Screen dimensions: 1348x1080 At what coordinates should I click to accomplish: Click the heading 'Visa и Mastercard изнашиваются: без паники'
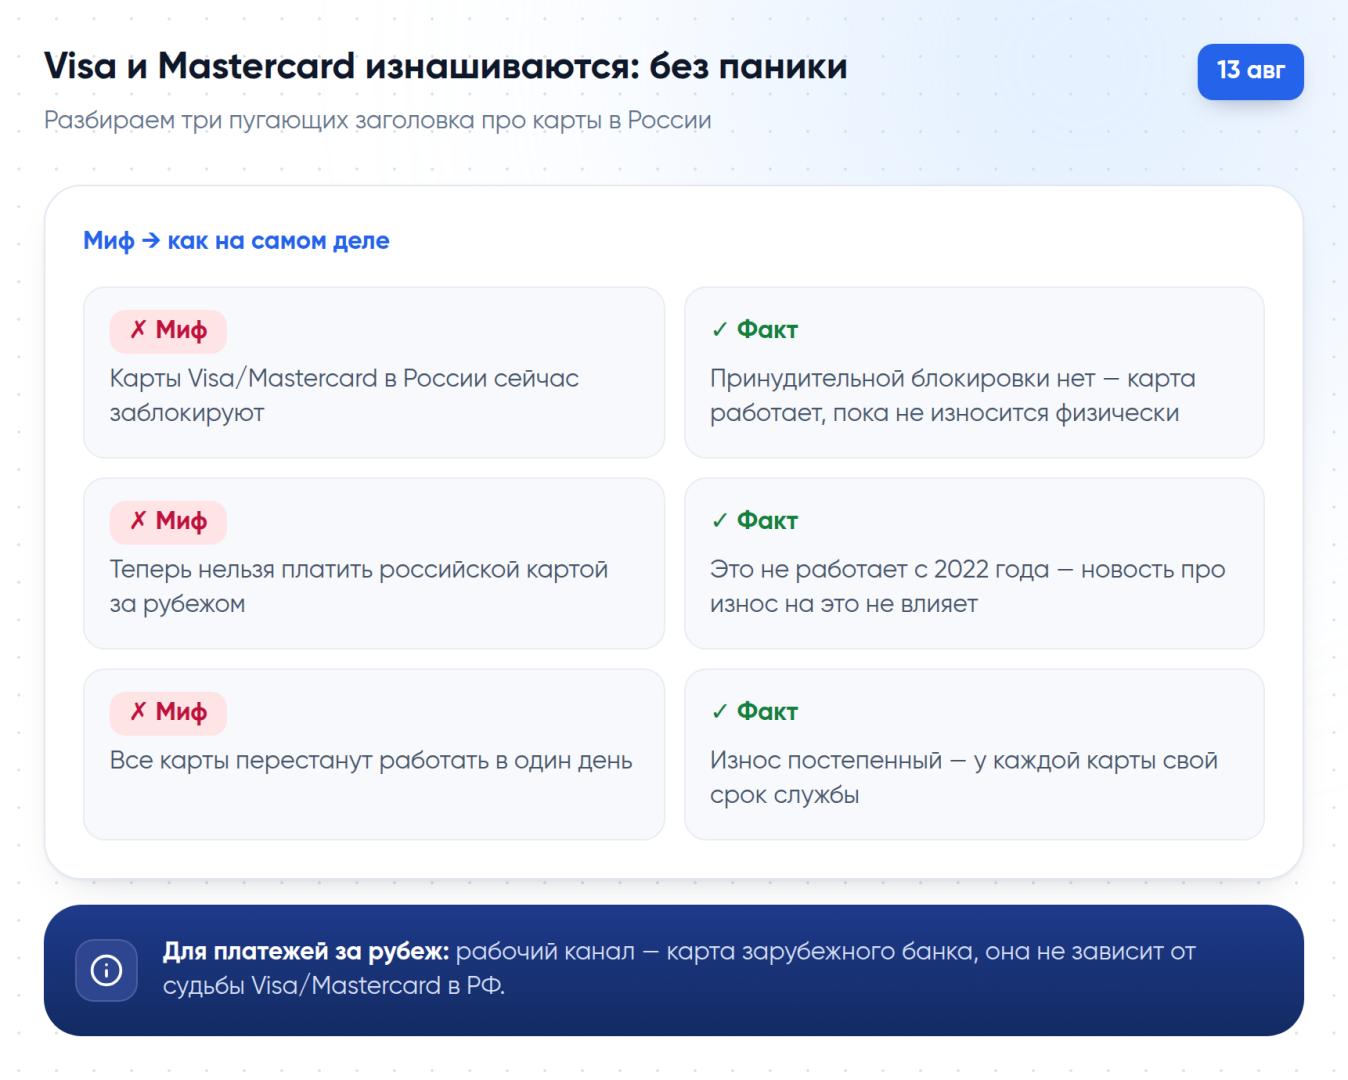click(x=446, y=66)
